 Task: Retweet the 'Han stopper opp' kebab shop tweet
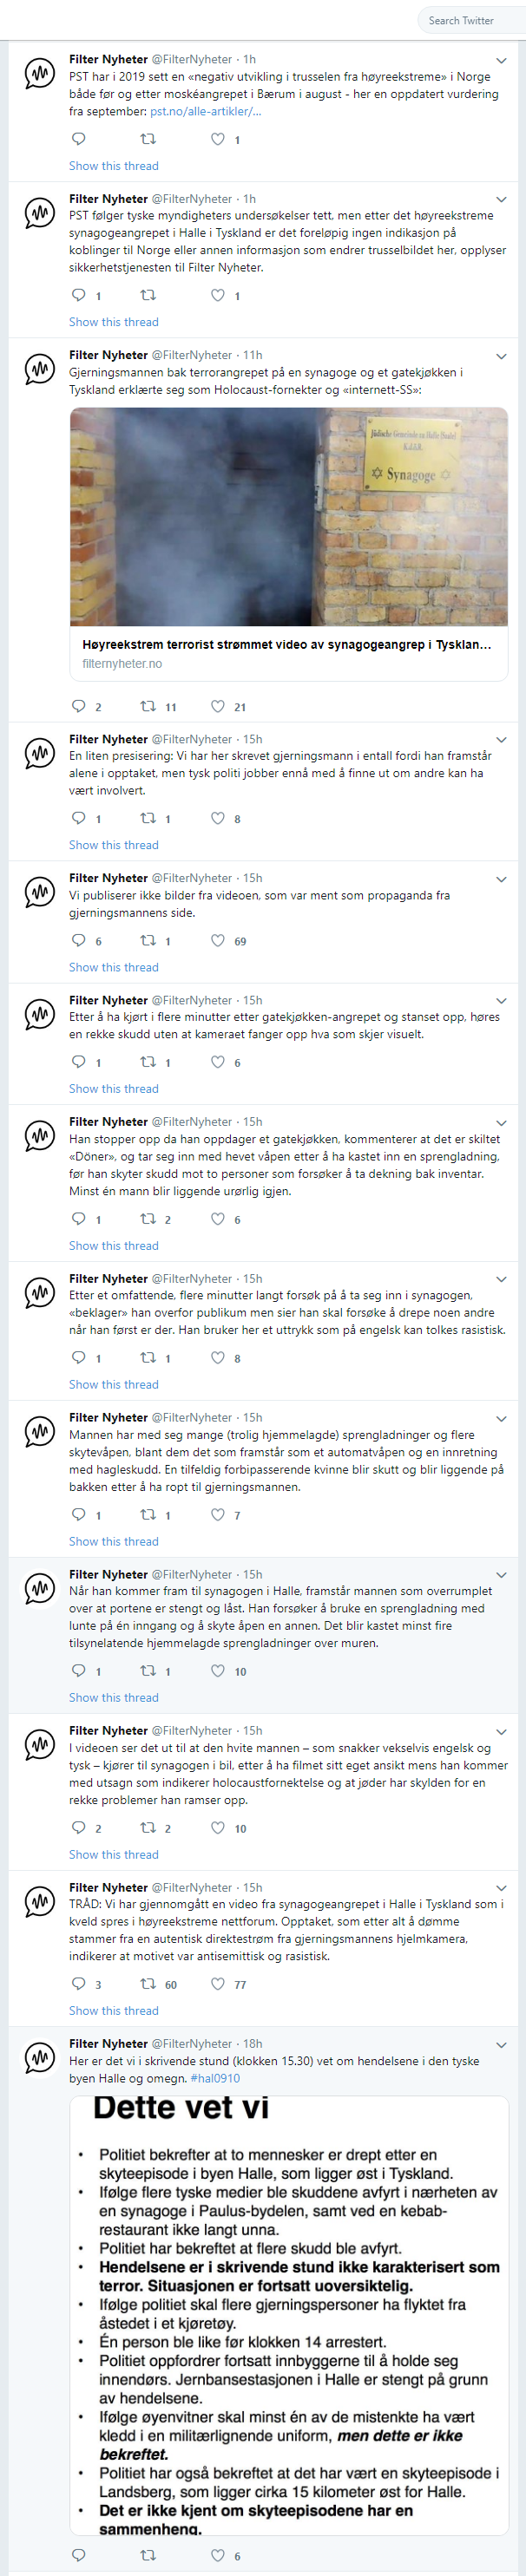tap(149, 1218)
